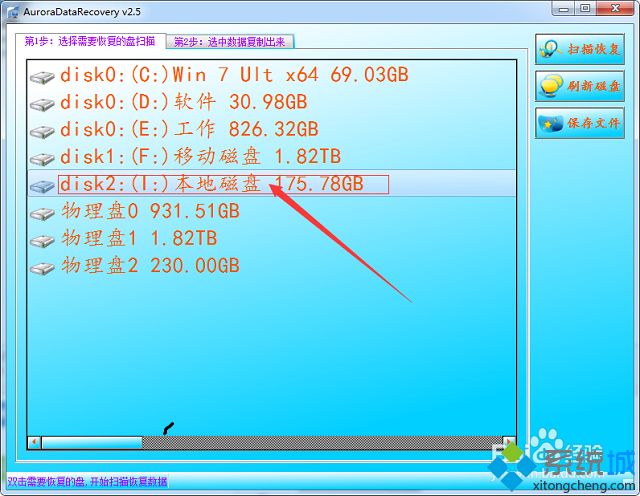Minimize the AuroraDataRecovery window
The image size is (640, 496).
(563, 9)
